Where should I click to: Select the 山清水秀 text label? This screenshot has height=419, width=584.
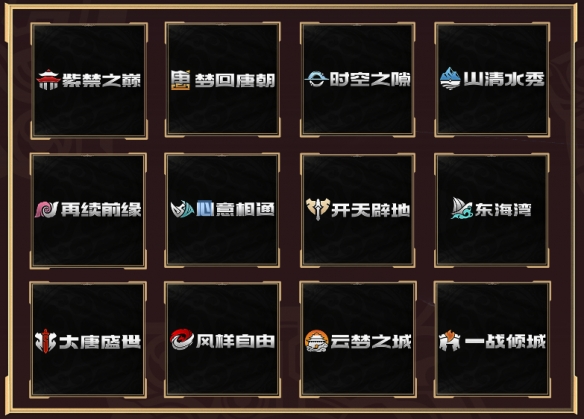click(x=504, y=79)
